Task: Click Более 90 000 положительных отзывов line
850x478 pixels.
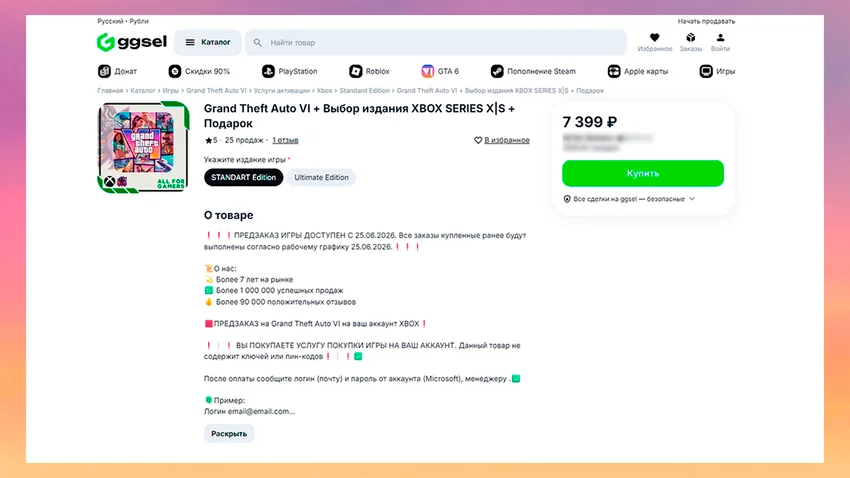Action: pos(286,302)
